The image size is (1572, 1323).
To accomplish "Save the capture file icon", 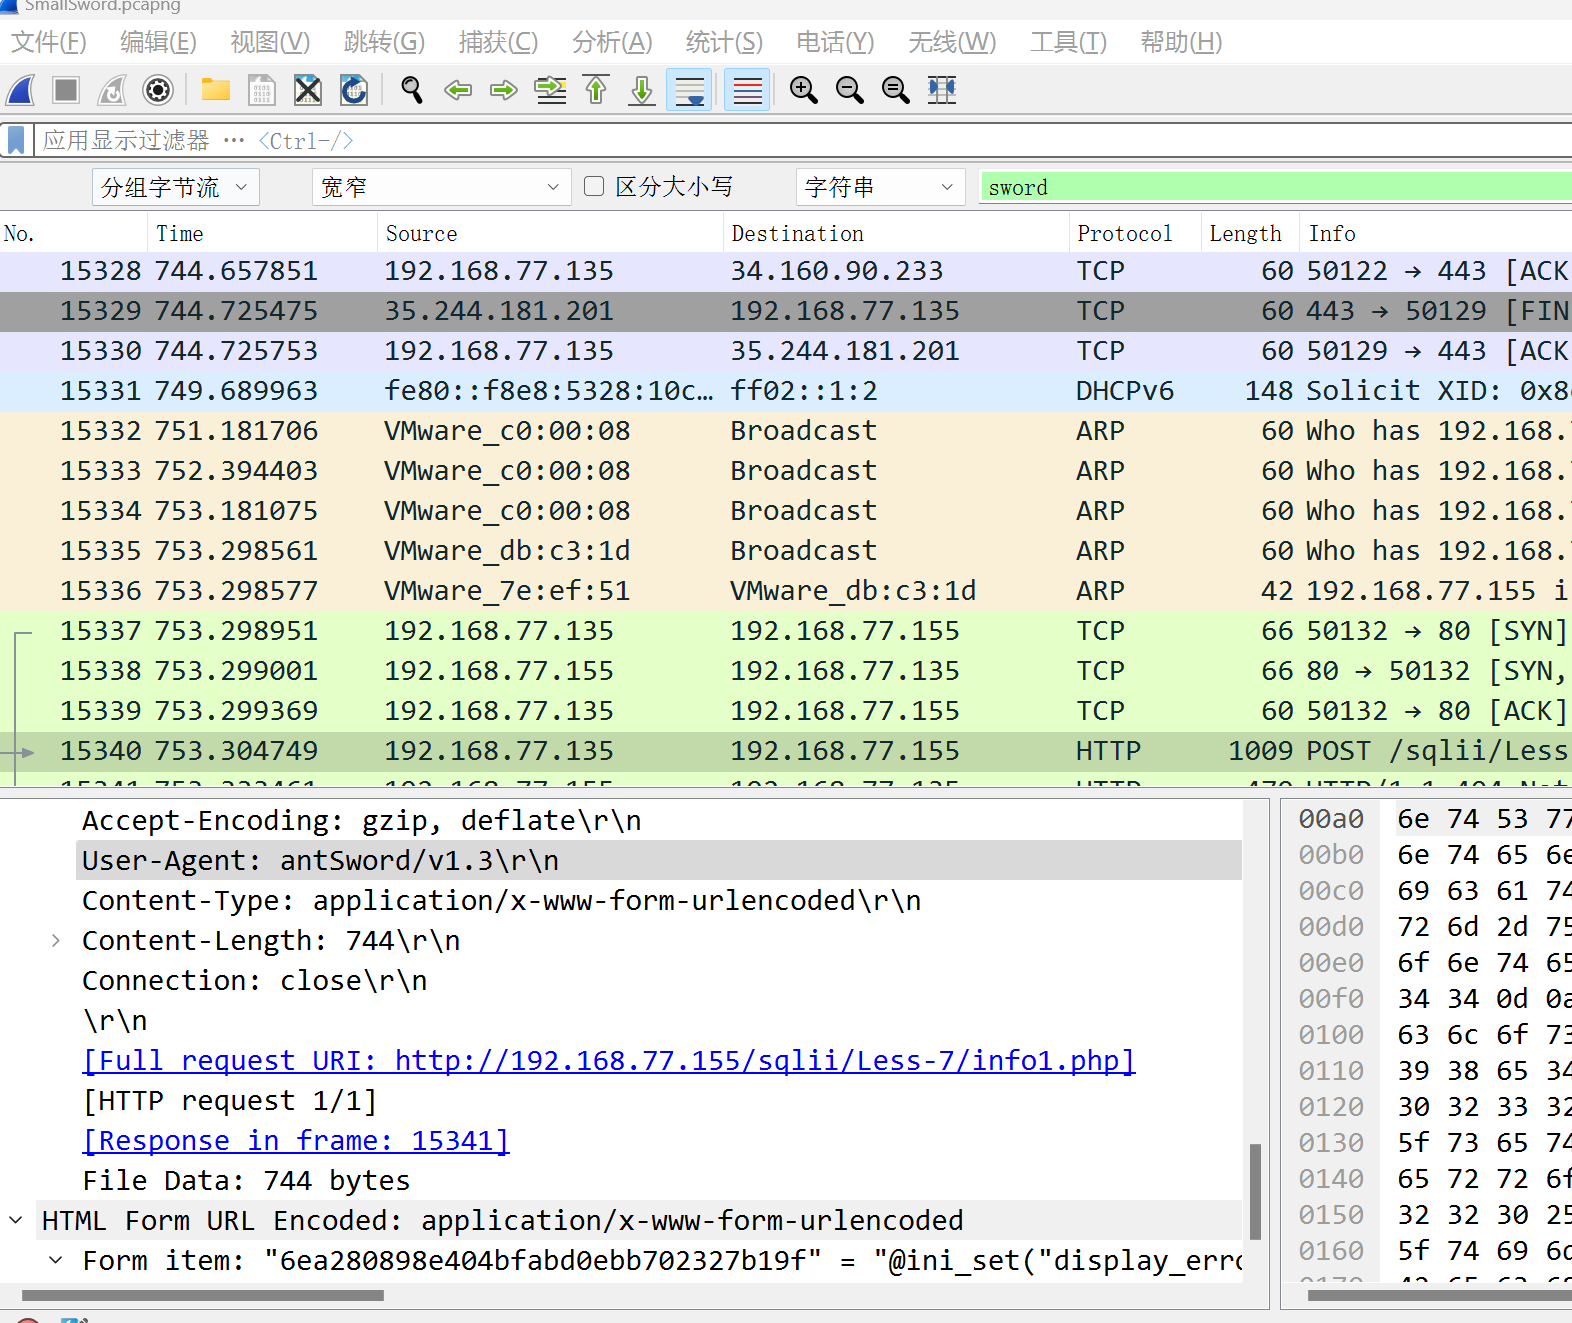I will click(x=261, y=90).
